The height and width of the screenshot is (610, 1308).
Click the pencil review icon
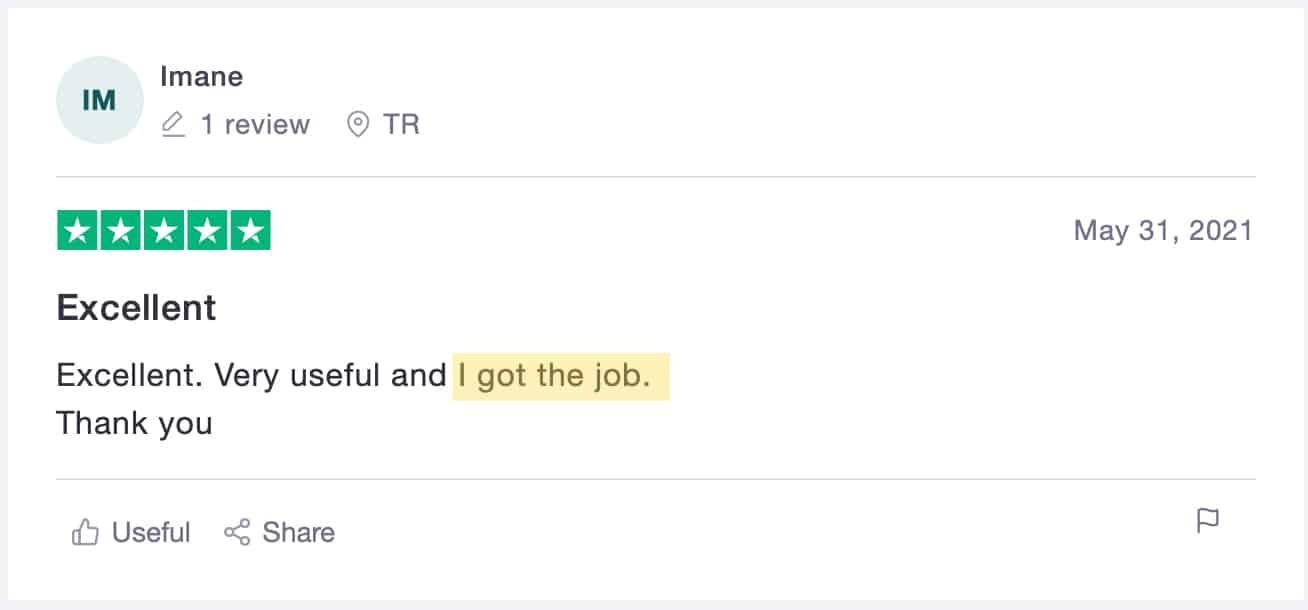[173, 125]
